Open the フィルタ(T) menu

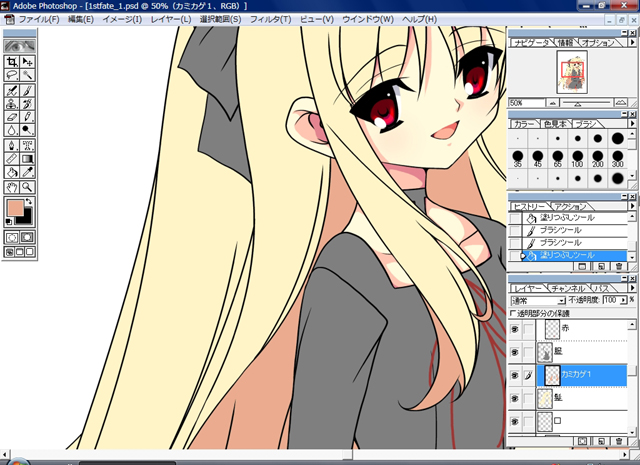pyautogui.click(x=271, y=19)
